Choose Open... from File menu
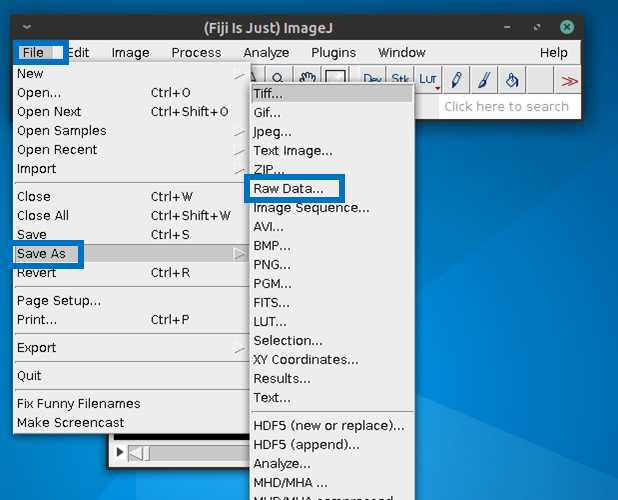618x500 pixels. coord(131,93)
